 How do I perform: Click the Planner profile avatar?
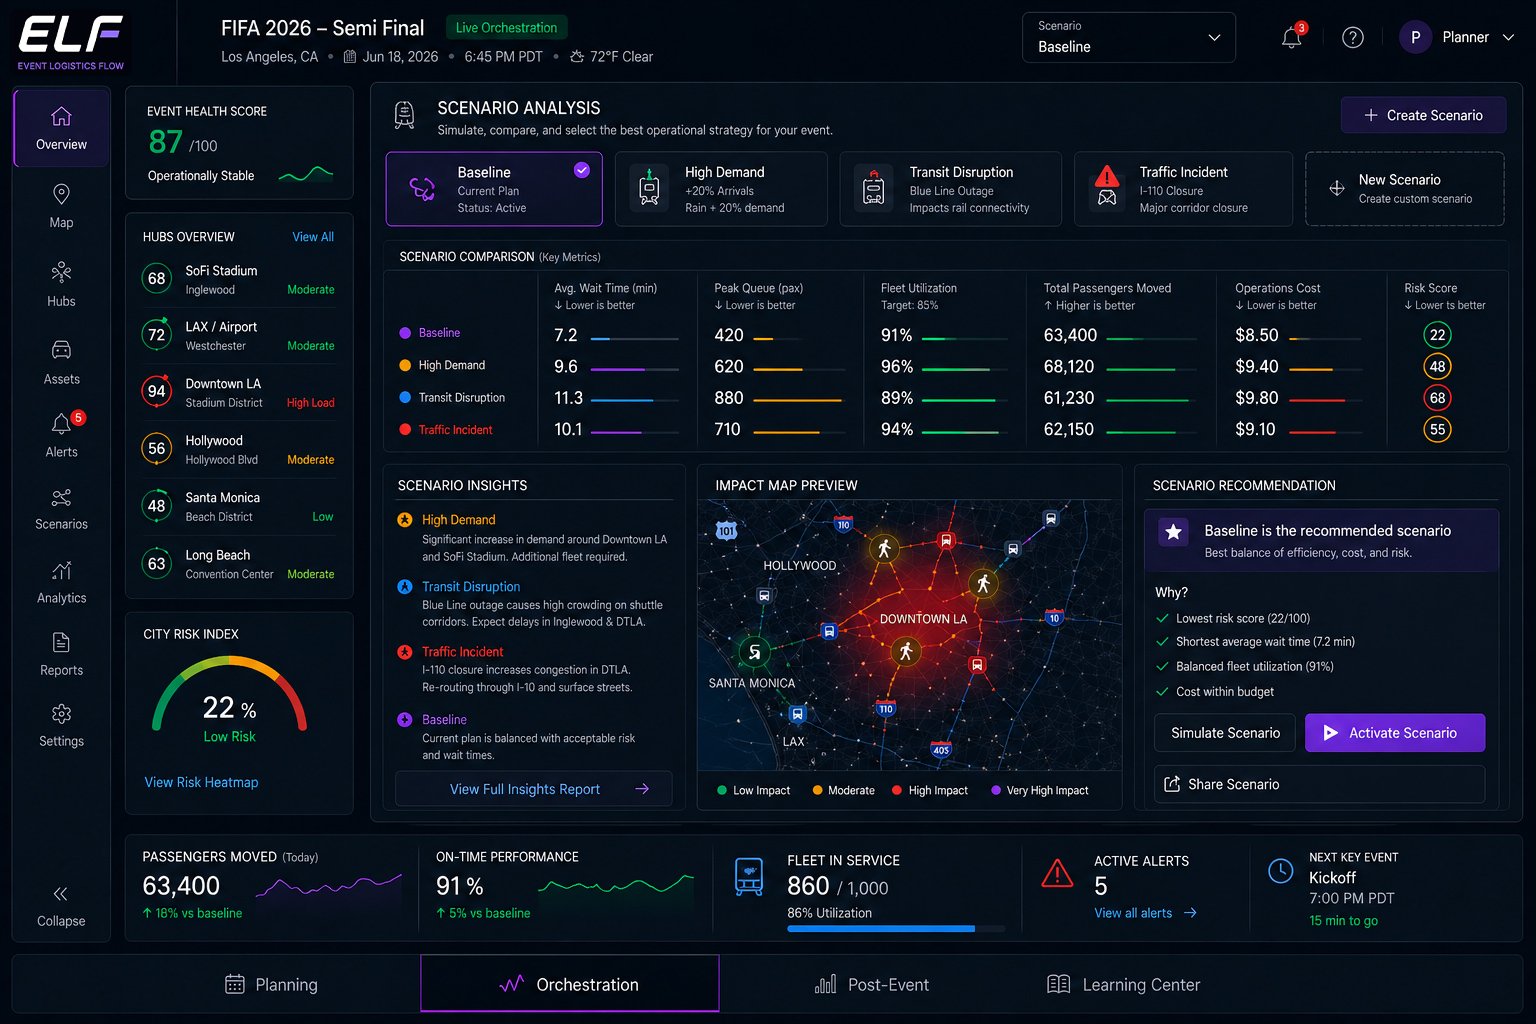tap(1415, 38)
